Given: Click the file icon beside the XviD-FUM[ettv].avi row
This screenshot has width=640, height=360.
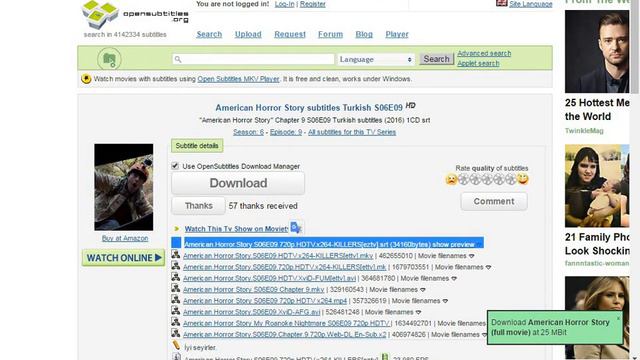Looking at the screenshot, I should coord(176,277).
